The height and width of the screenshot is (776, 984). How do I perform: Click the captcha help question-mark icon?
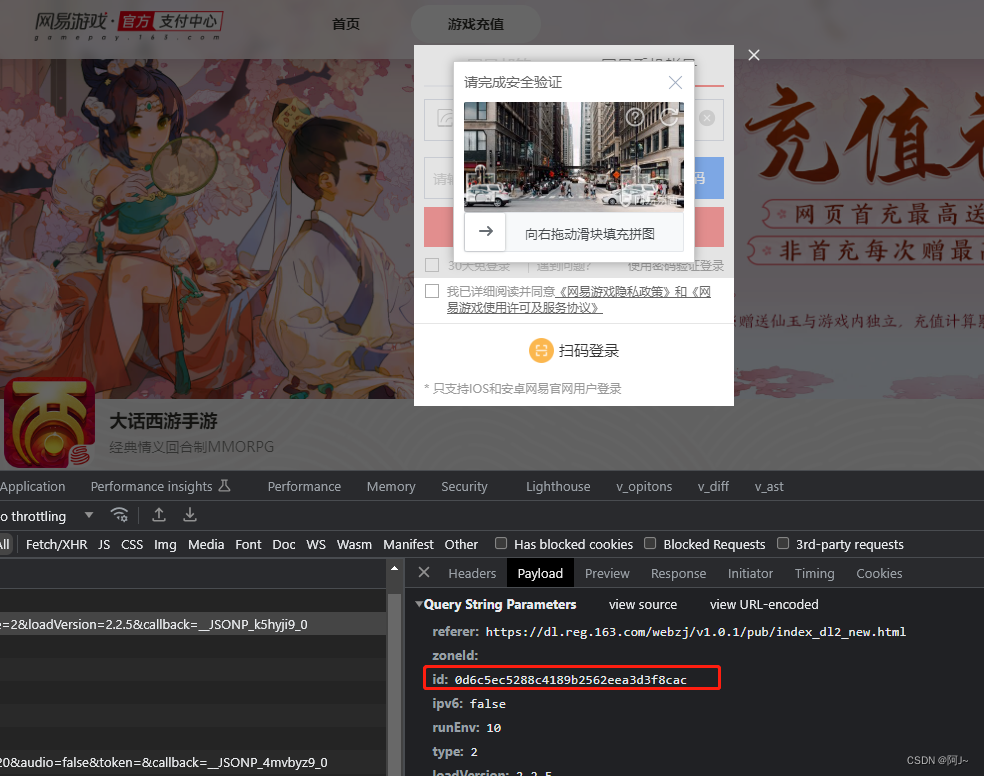pos(635,117)
